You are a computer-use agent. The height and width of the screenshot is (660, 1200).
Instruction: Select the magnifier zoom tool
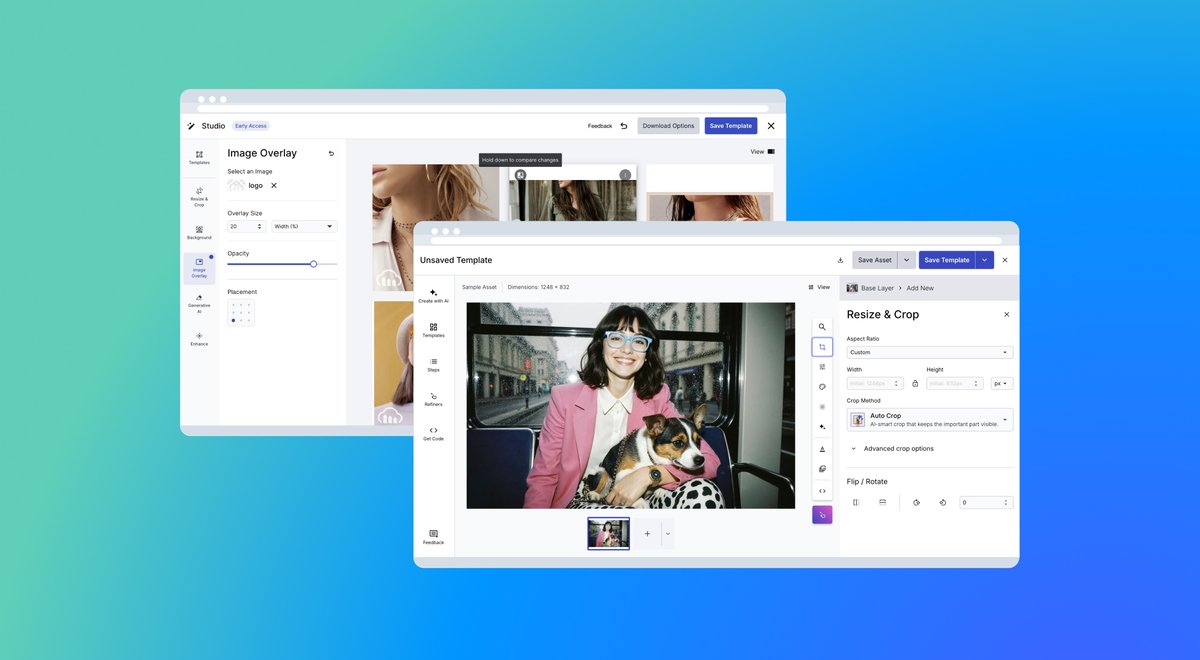click(822, 327)
